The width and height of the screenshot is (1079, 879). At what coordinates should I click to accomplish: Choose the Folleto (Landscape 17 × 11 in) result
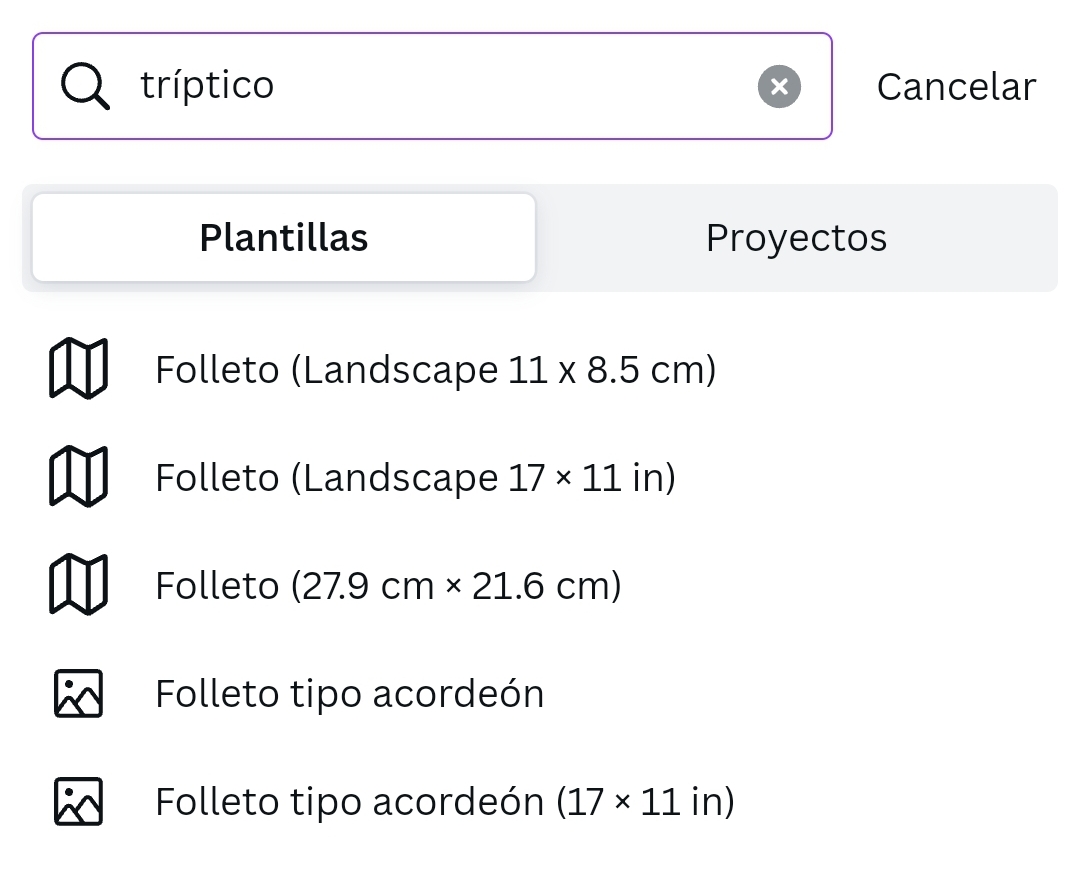pos(415,478)
